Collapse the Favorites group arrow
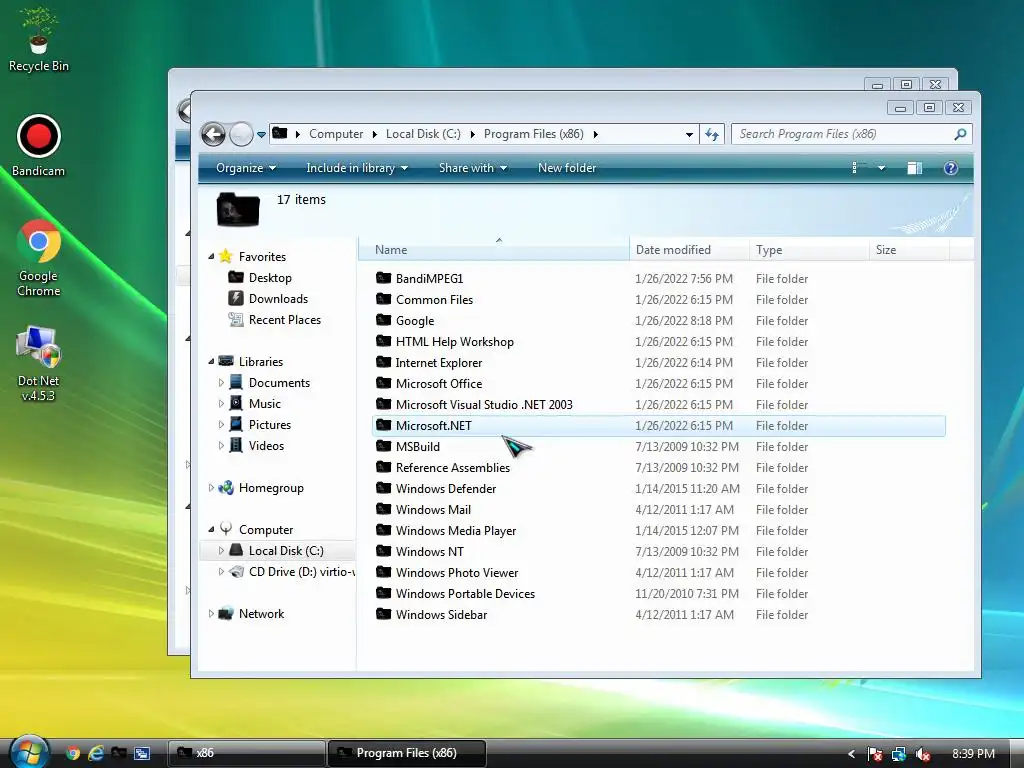The width and height of the screenshot is (1024, 768). pyautogui.click(x=211, y=257)
